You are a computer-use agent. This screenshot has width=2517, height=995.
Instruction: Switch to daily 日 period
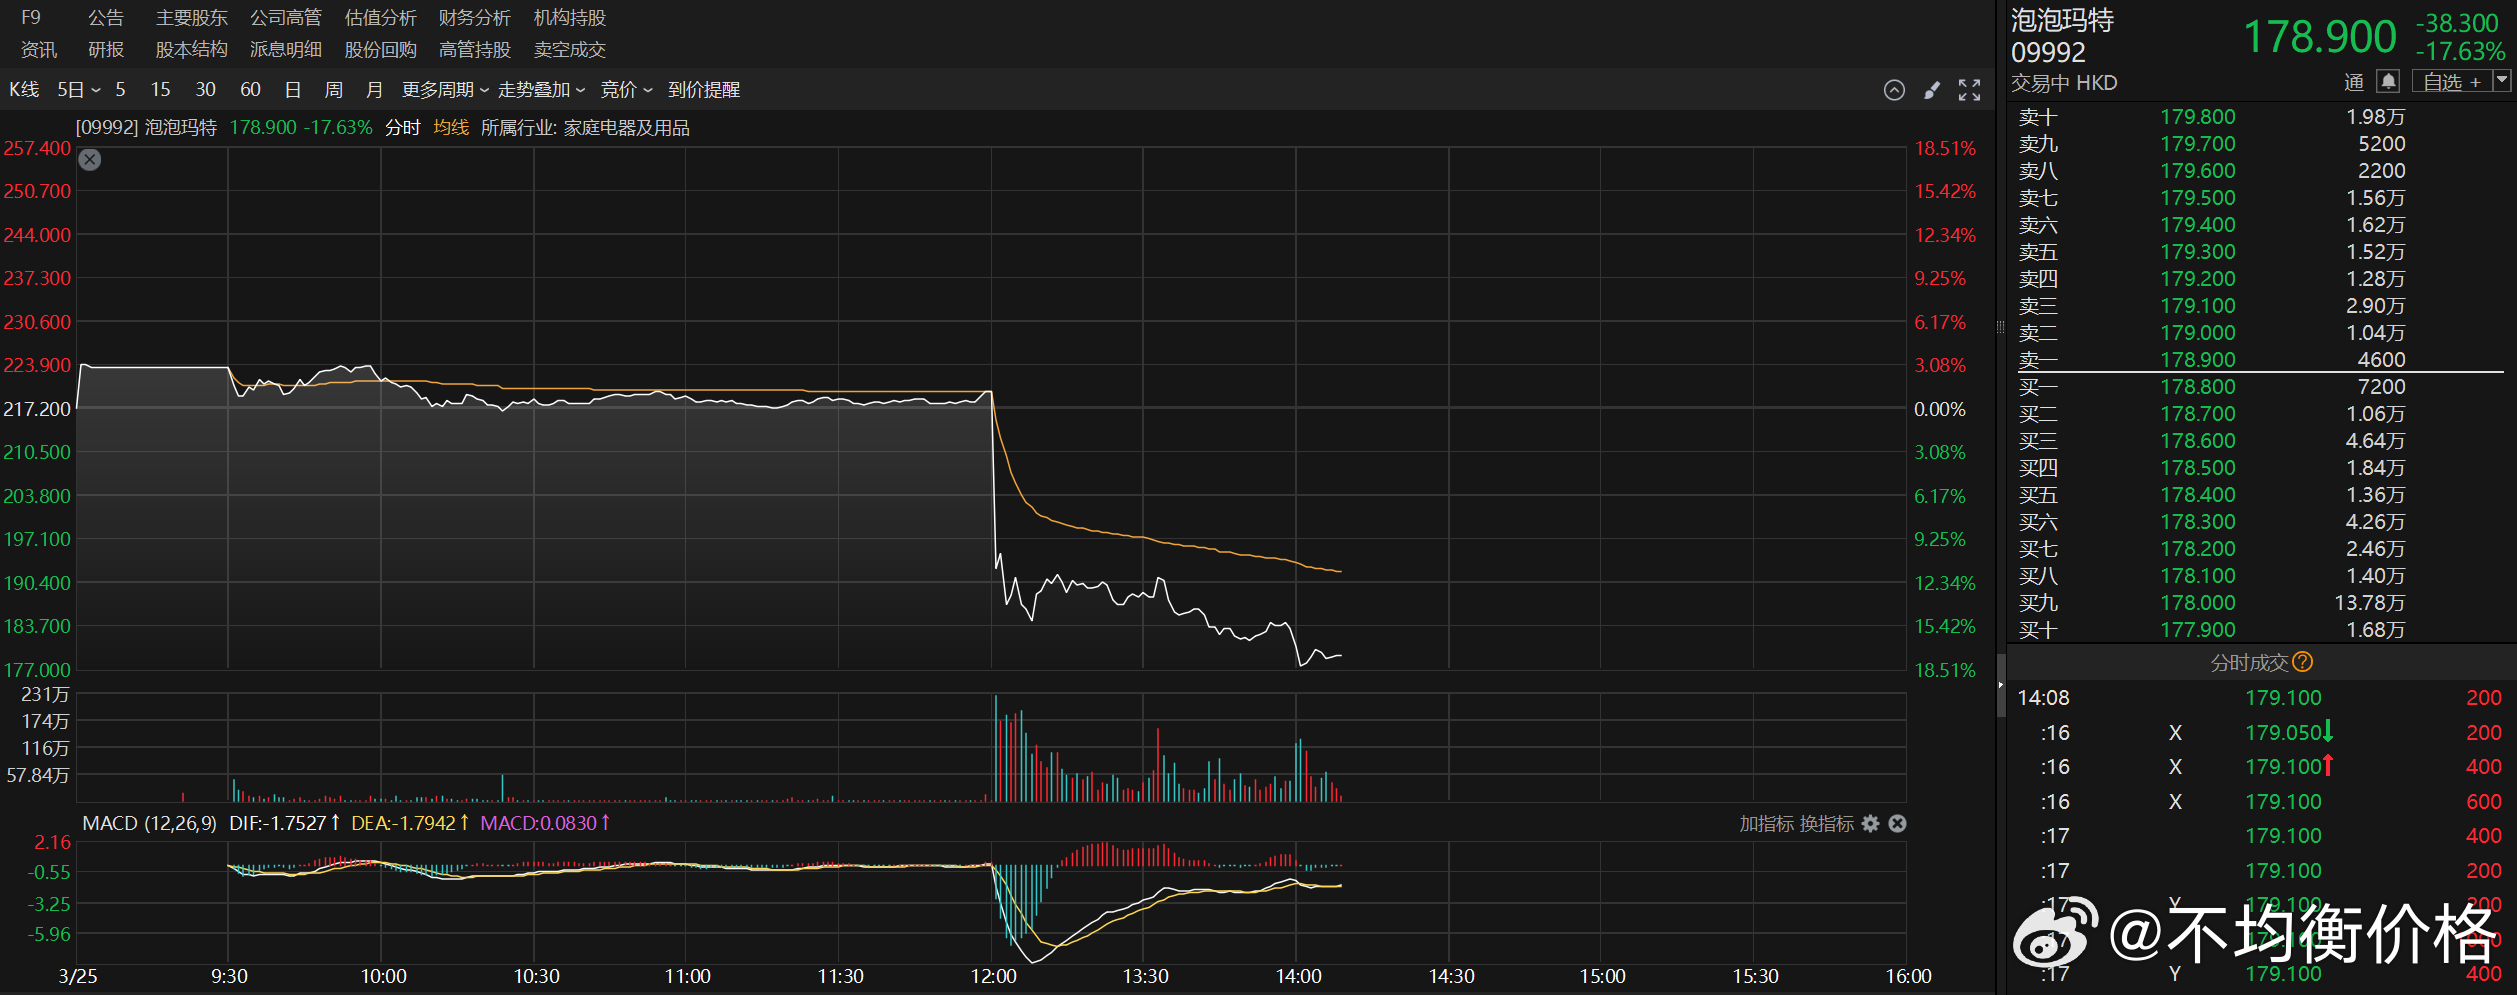[x=293, y=90]
